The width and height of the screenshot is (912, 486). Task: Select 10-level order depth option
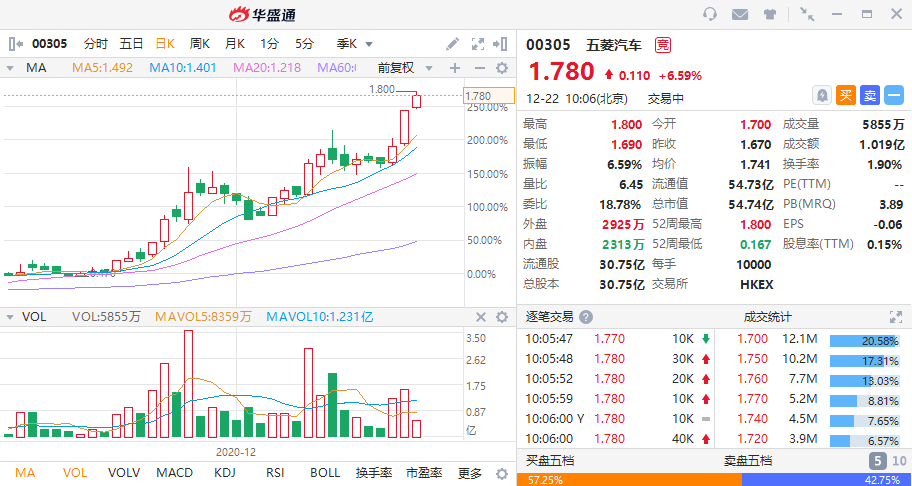899,462
